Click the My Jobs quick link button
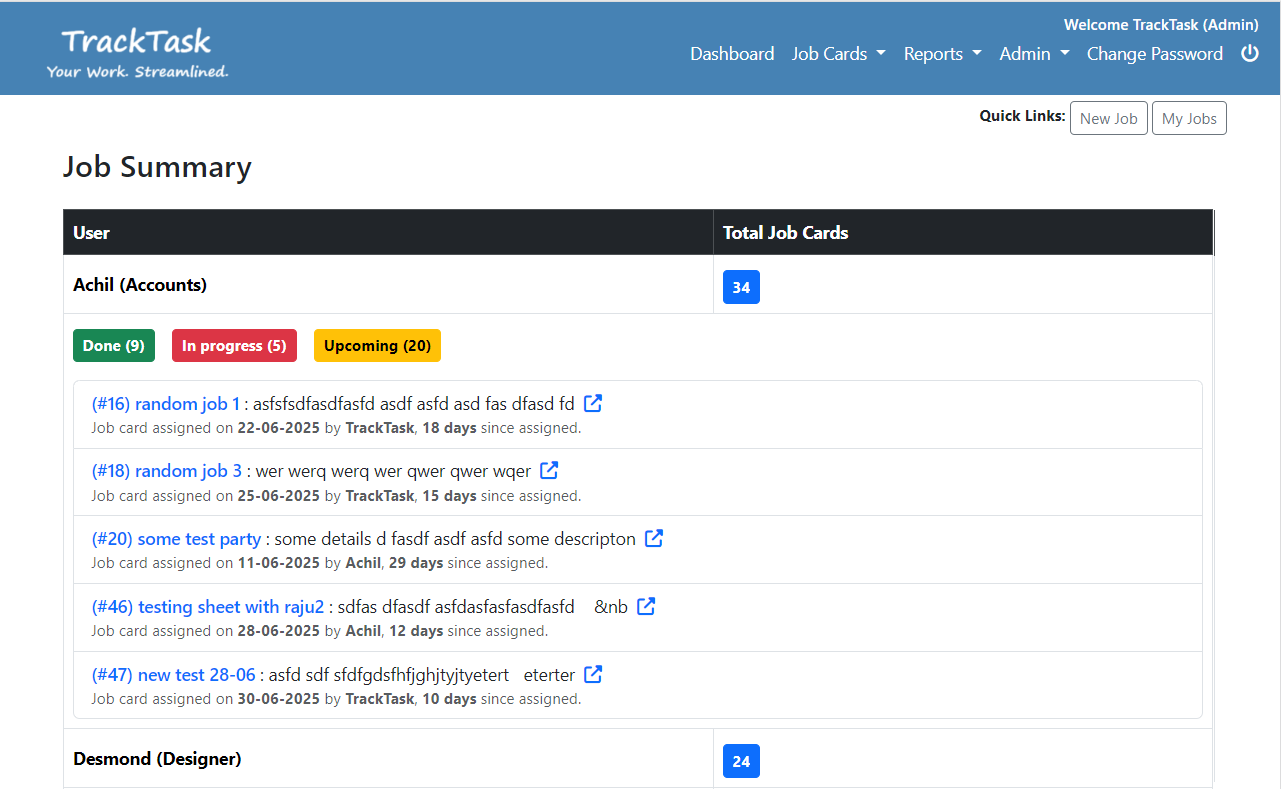Image resolution: width=1281 pixels, height=789 pixels. (x=1189, y=118)
